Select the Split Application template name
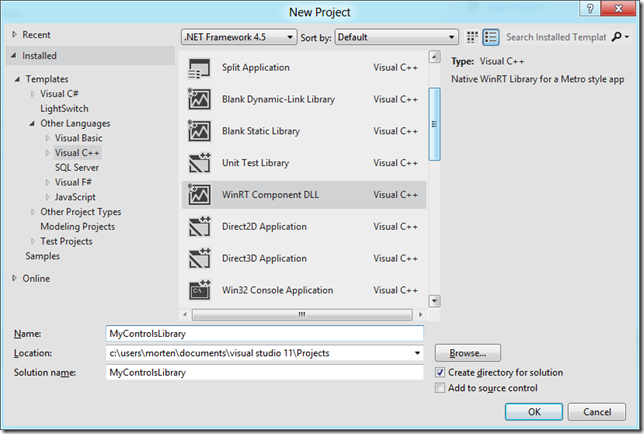The height and width of the screenshot is (434, 644). coord(255,67)
